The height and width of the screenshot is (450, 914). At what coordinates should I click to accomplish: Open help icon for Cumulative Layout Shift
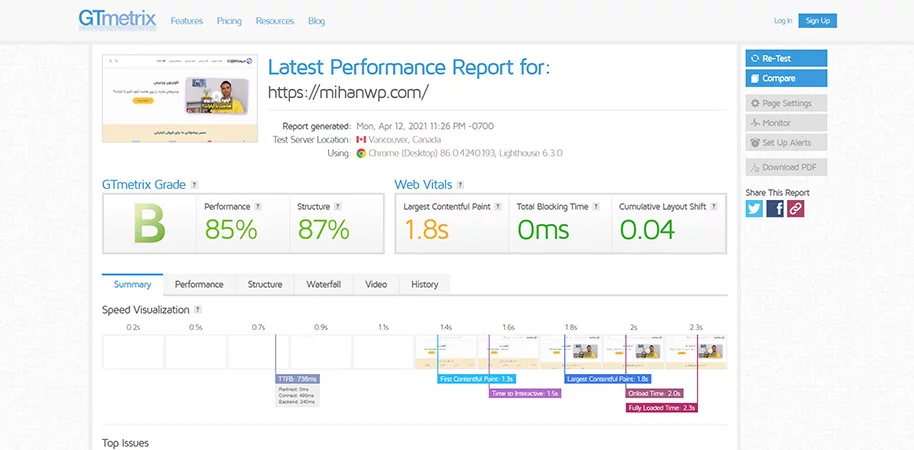click(x=713, y=206)
